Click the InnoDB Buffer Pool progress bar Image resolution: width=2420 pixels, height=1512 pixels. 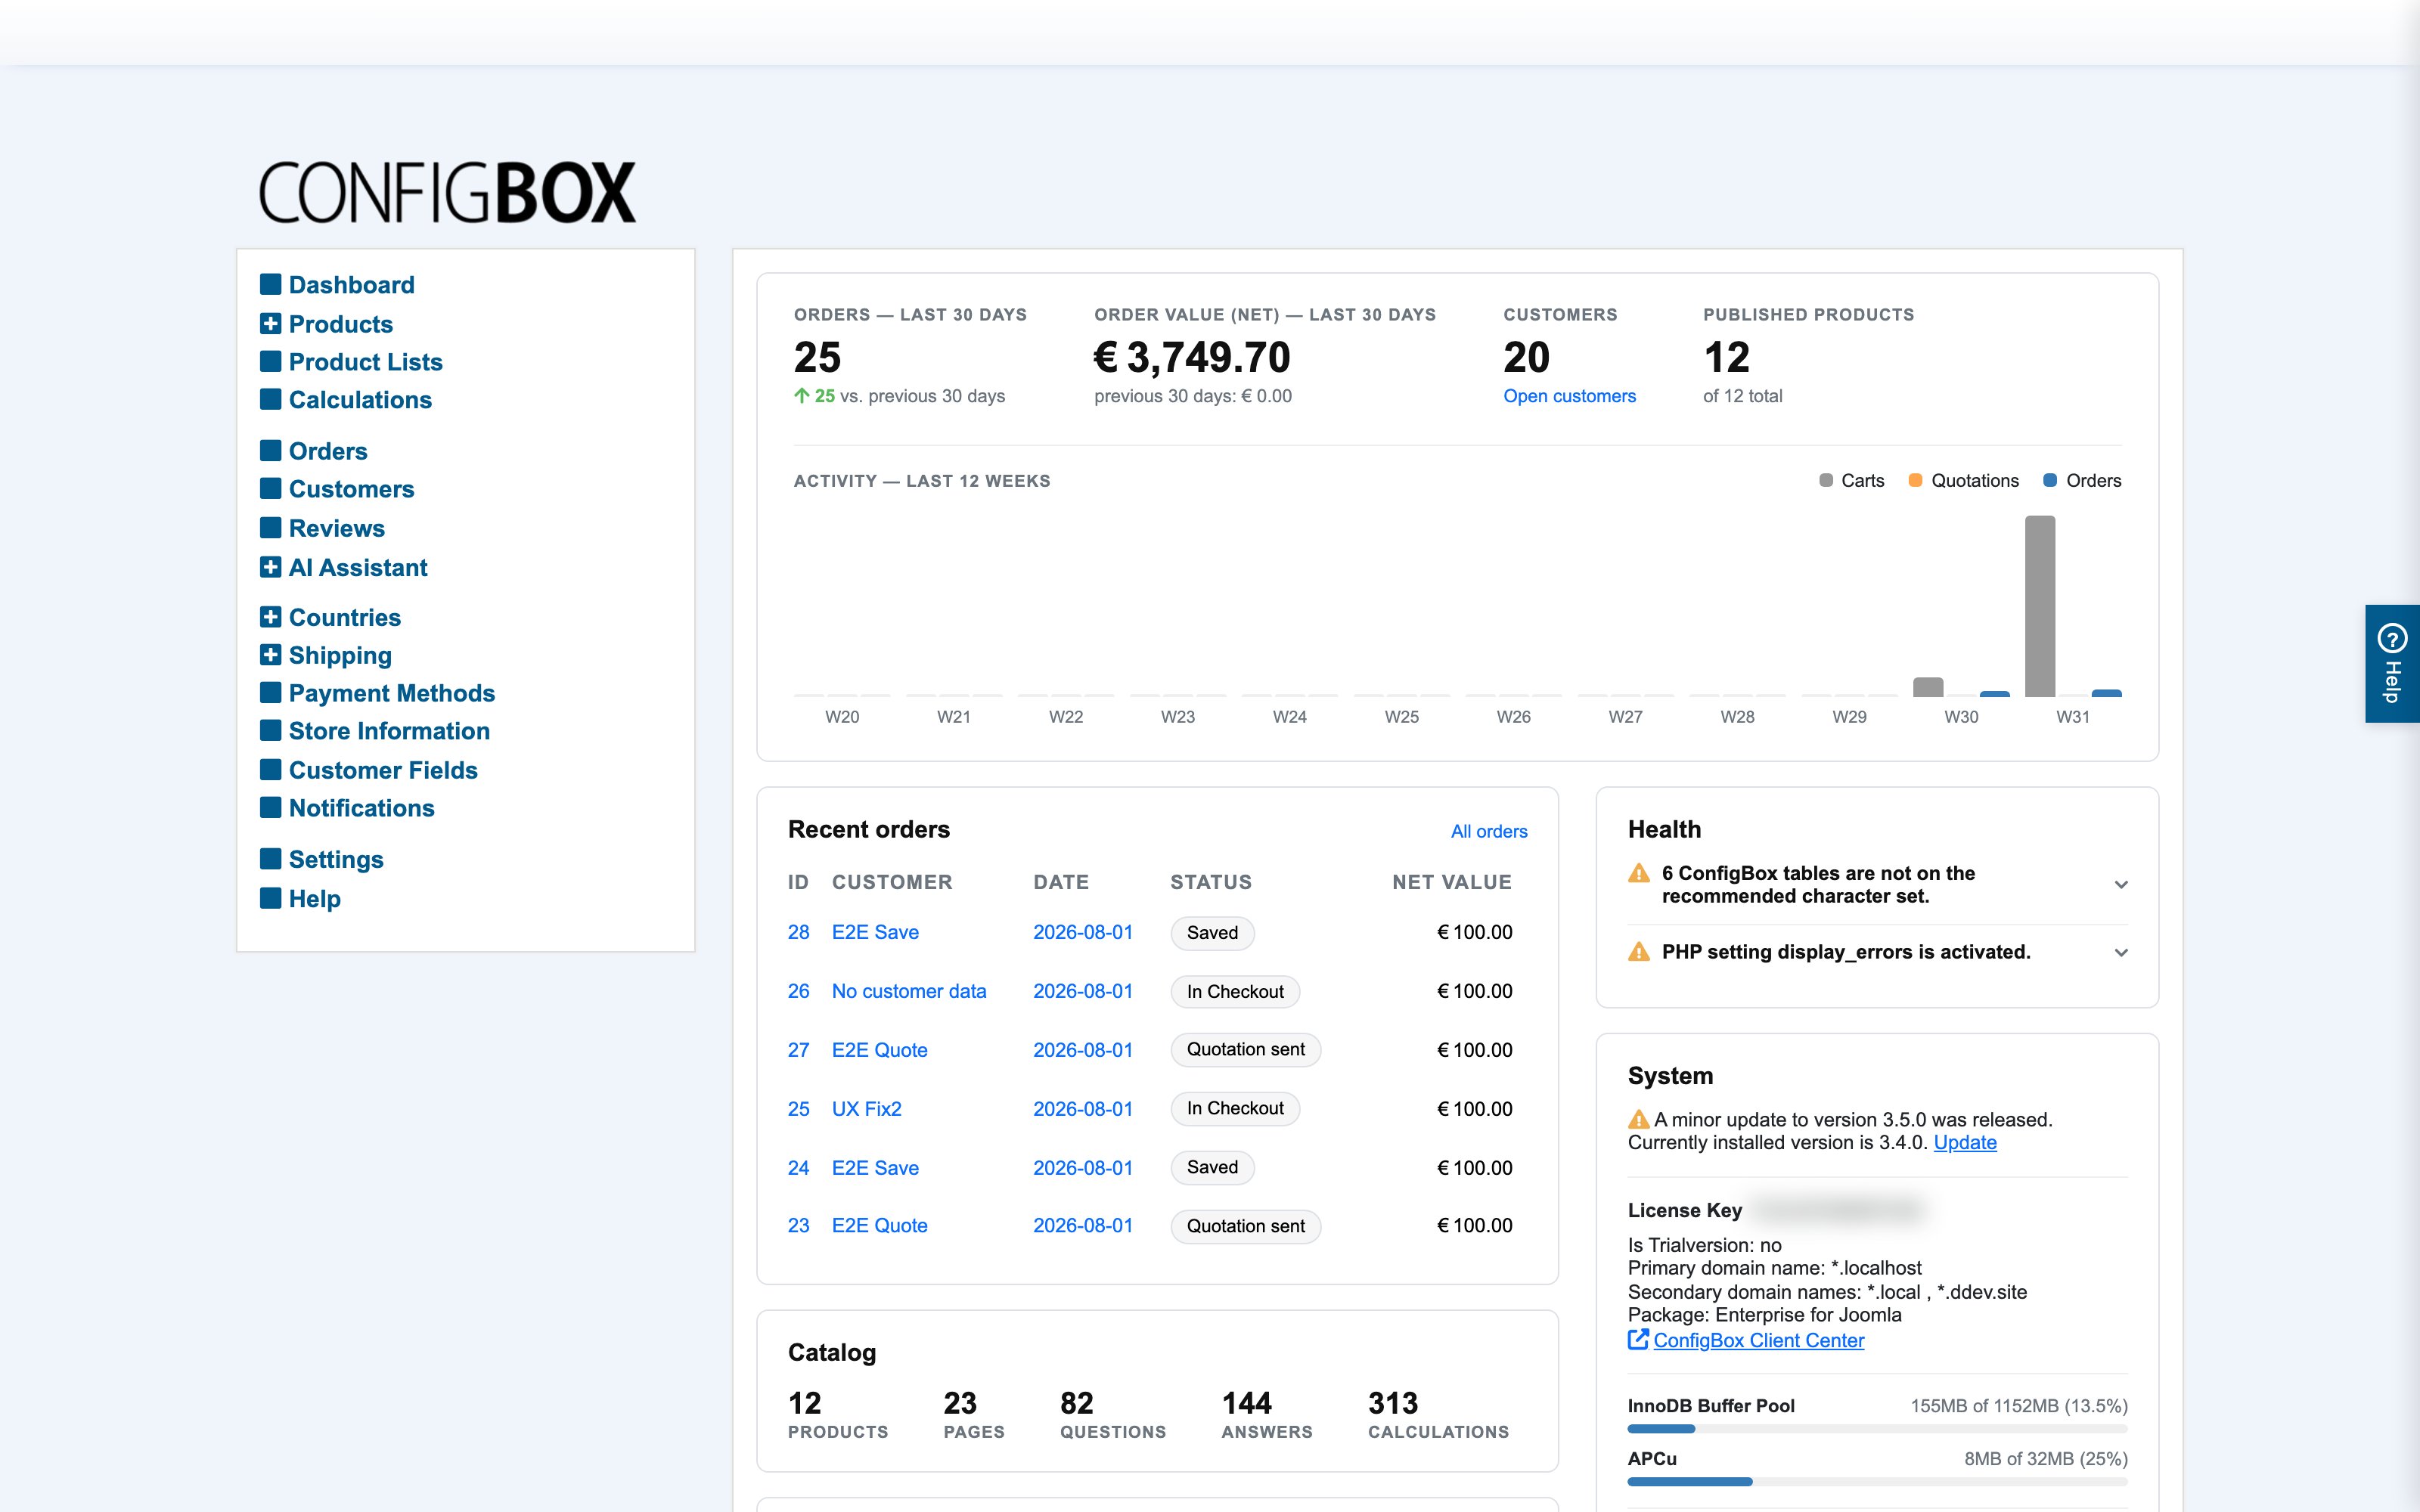(x=1877, y=1429)
